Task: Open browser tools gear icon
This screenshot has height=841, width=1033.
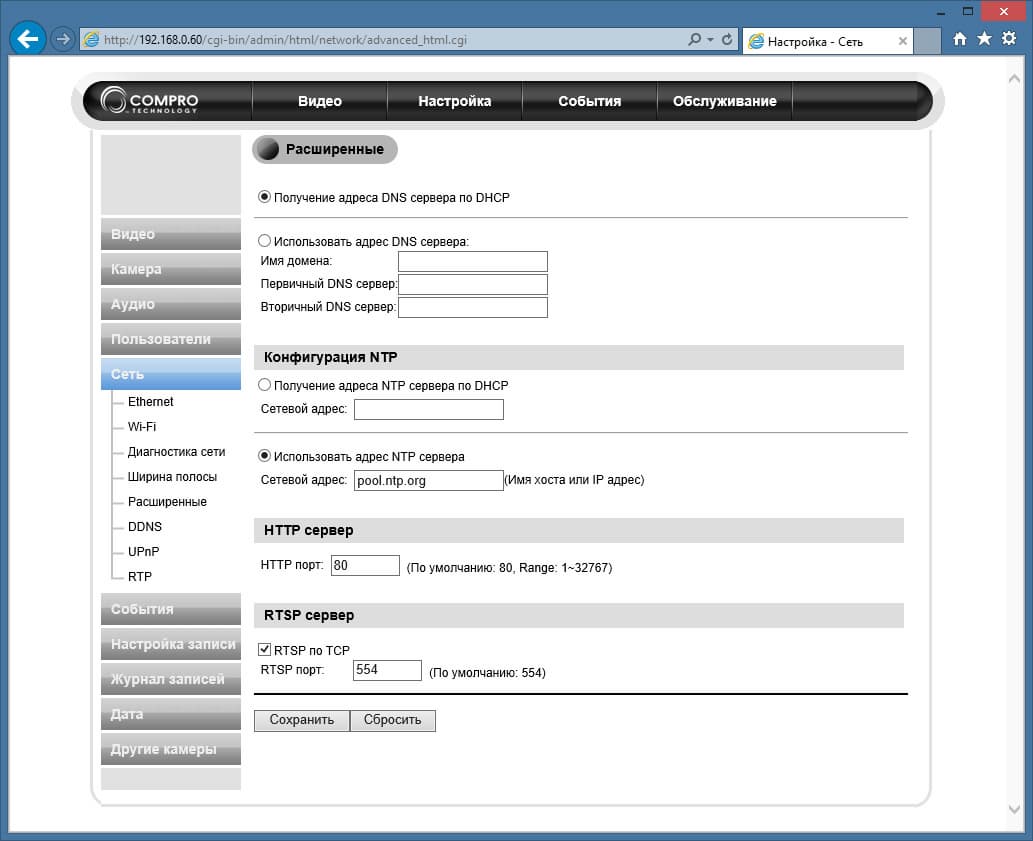Action: [x=1009, y=39]
